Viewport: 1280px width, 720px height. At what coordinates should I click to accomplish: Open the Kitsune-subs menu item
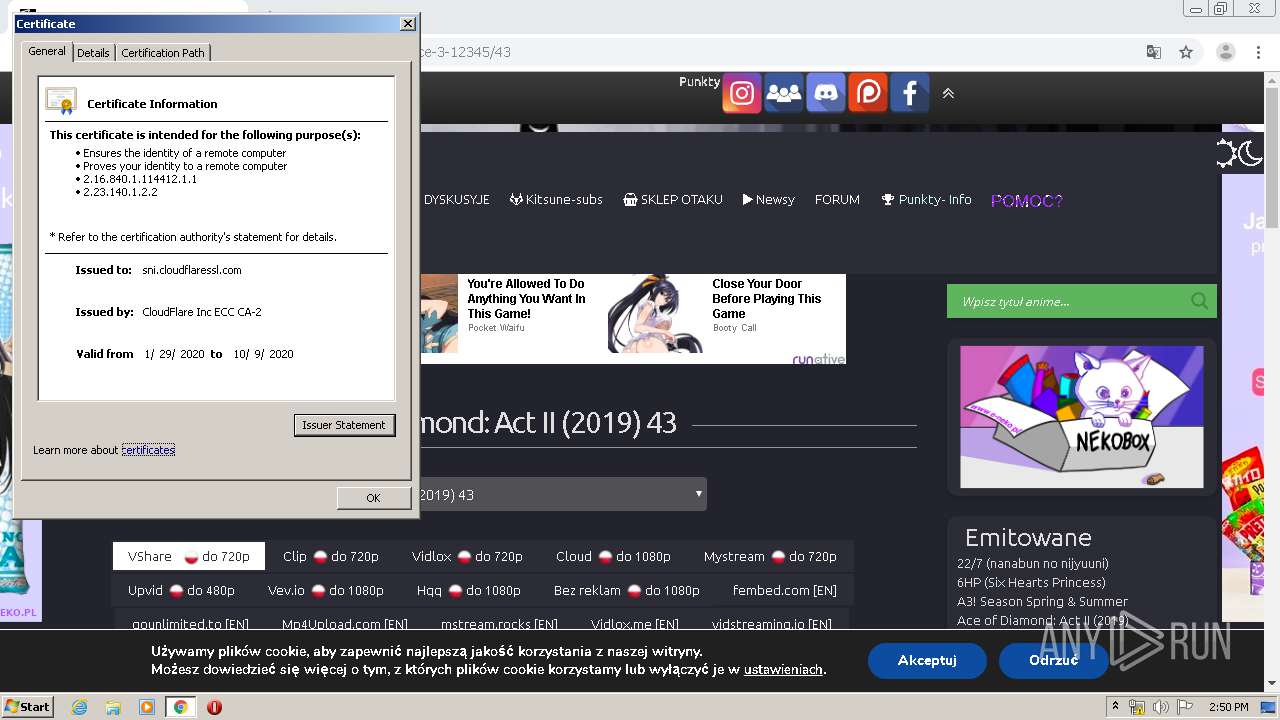tap(556, 200)
